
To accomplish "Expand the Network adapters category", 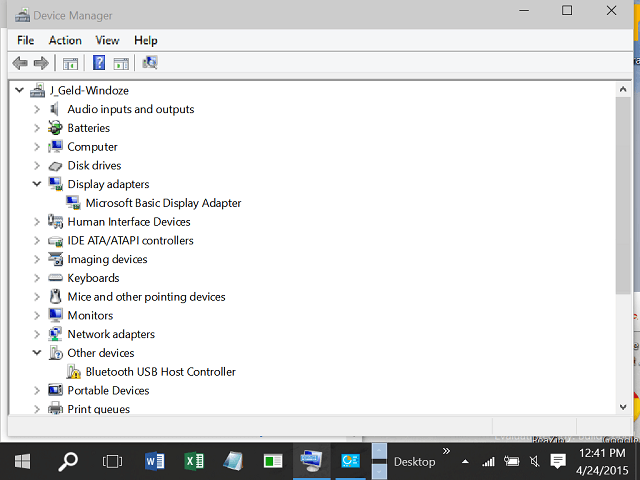I will (37, 334).
